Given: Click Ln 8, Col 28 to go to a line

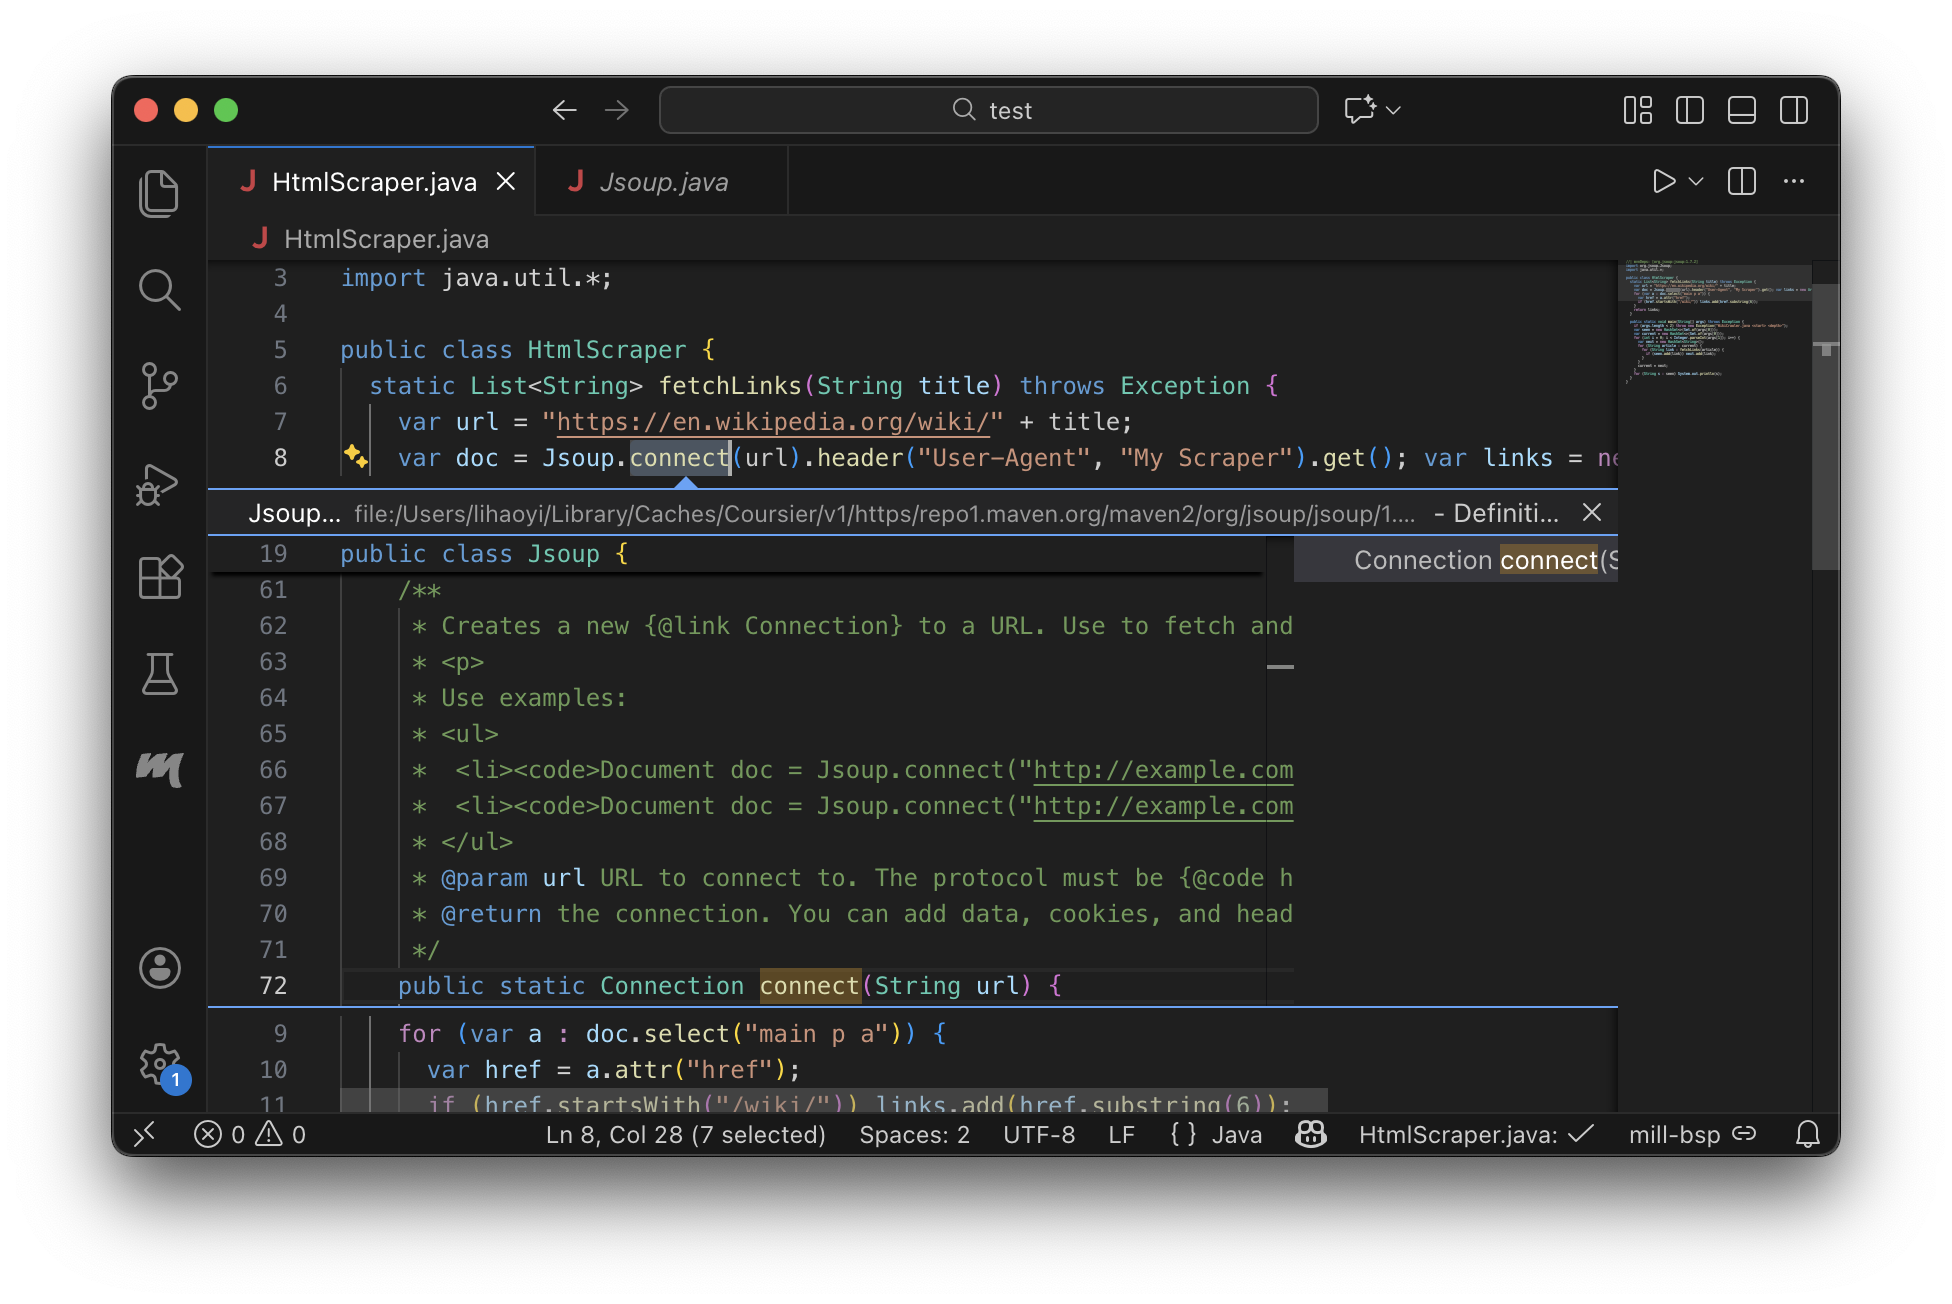Looking at the screenshot, I should coord(686,1134).
